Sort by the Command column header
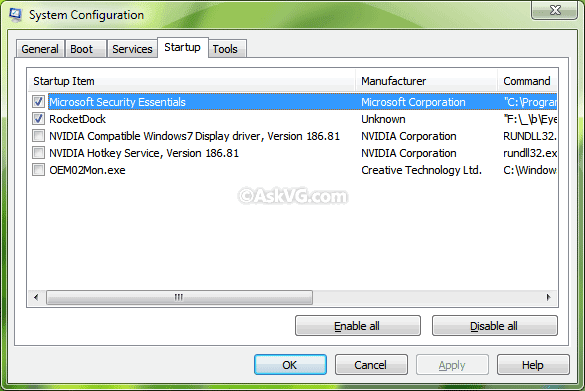 click(527, 81)
